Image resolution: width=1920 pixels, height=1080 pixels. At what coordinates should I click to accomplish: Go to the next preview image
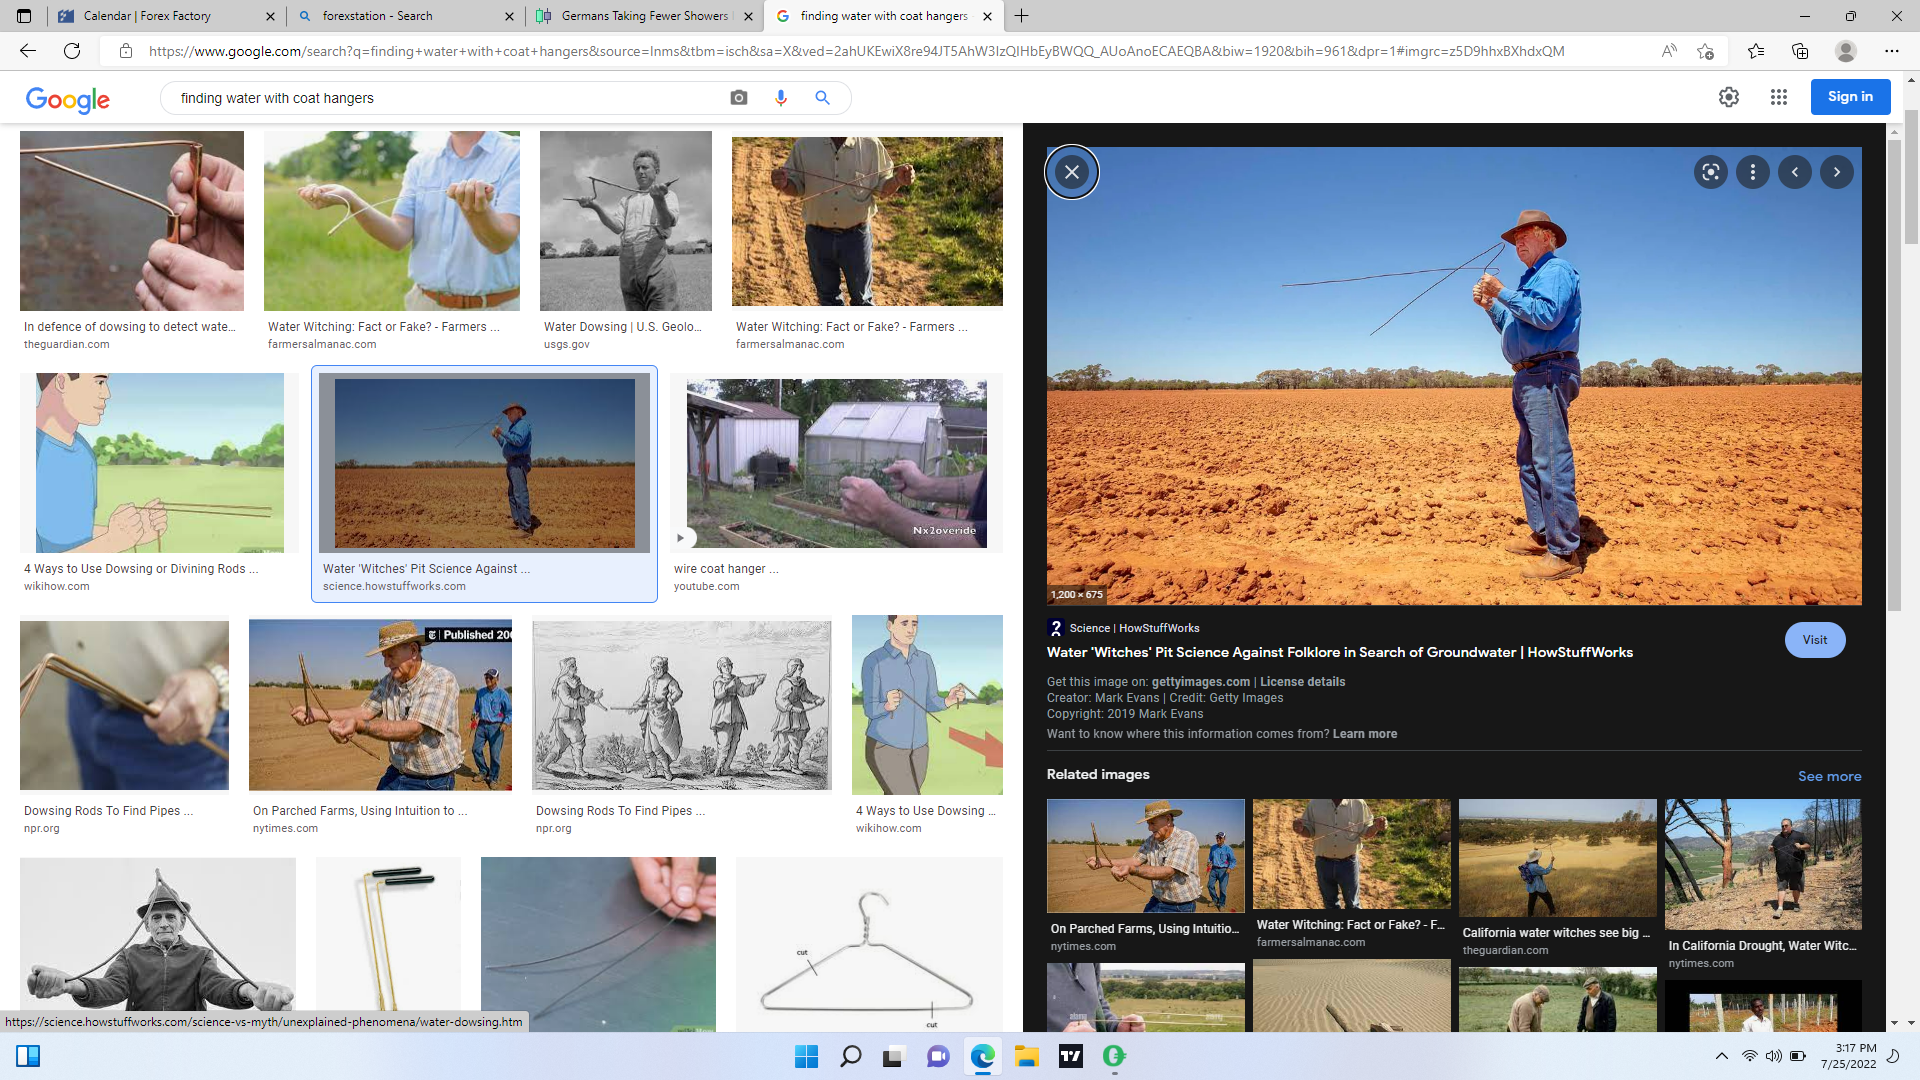[x=1836, y=172]
